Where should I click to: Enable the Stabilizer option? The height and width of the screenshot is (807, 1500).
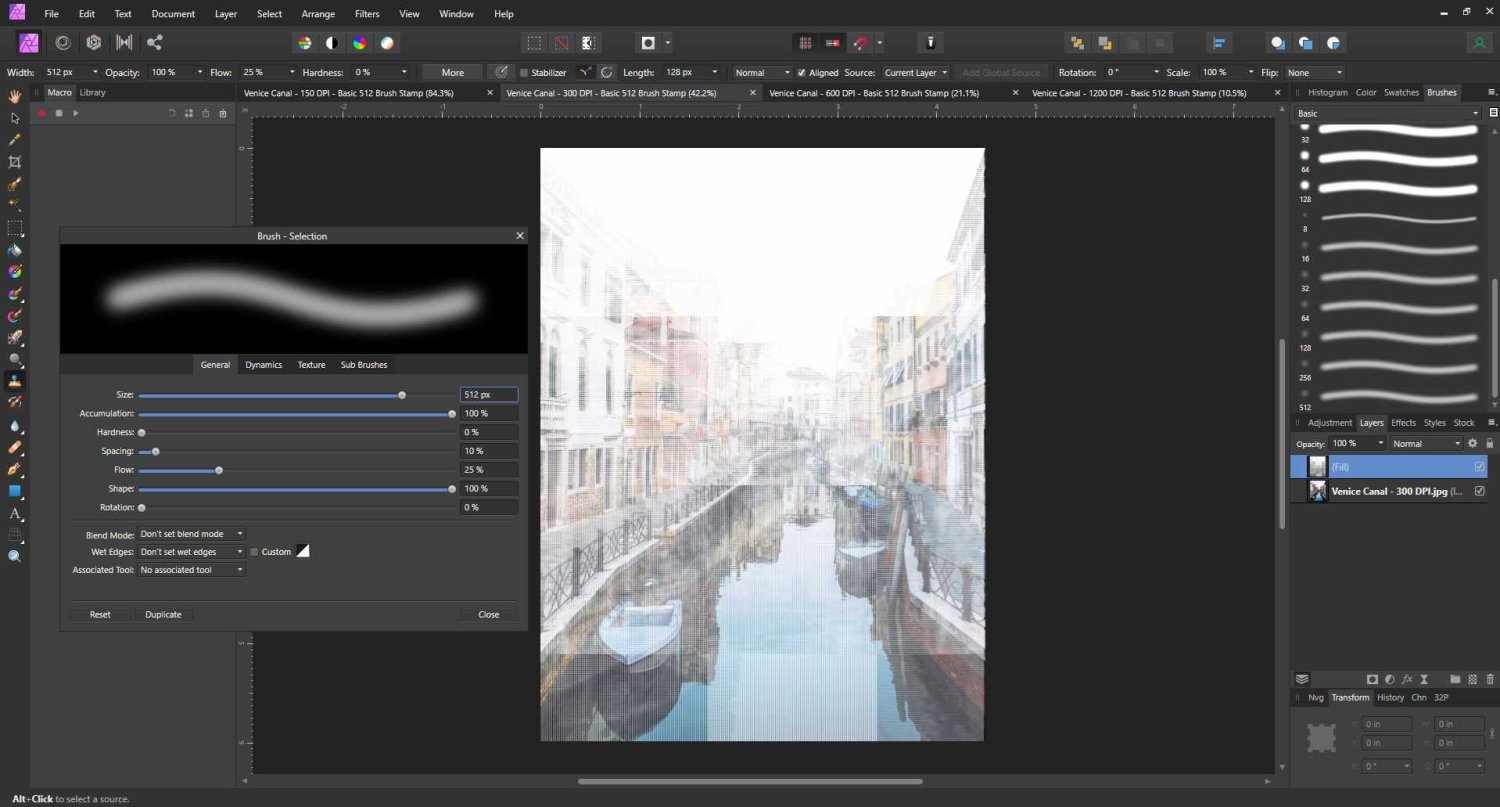pyautogui.click(x=522, y=72)
